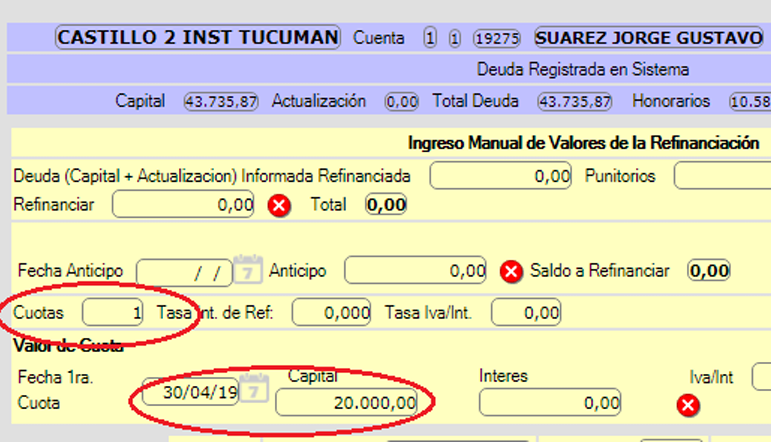
Task: Click the SUAREZ JORGE GUSTAVO name box
Action: coord(649,38)
